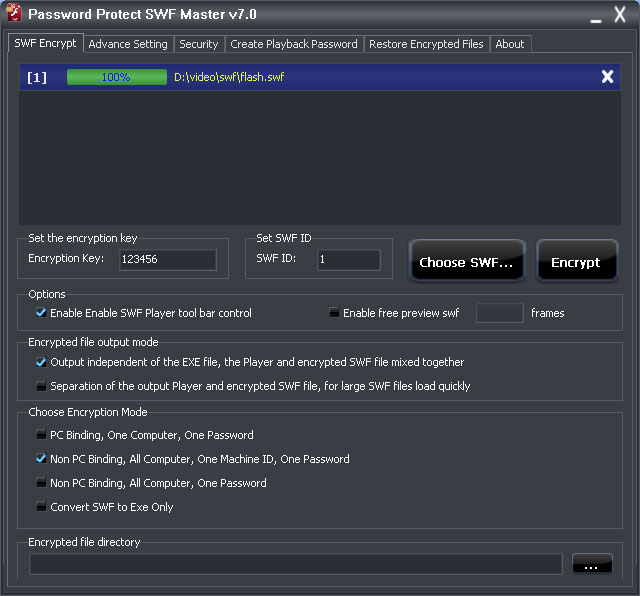Select Non PC Binding with Machine ID
This screenshot has height=596, width=640.
click(x=41, y=459)
